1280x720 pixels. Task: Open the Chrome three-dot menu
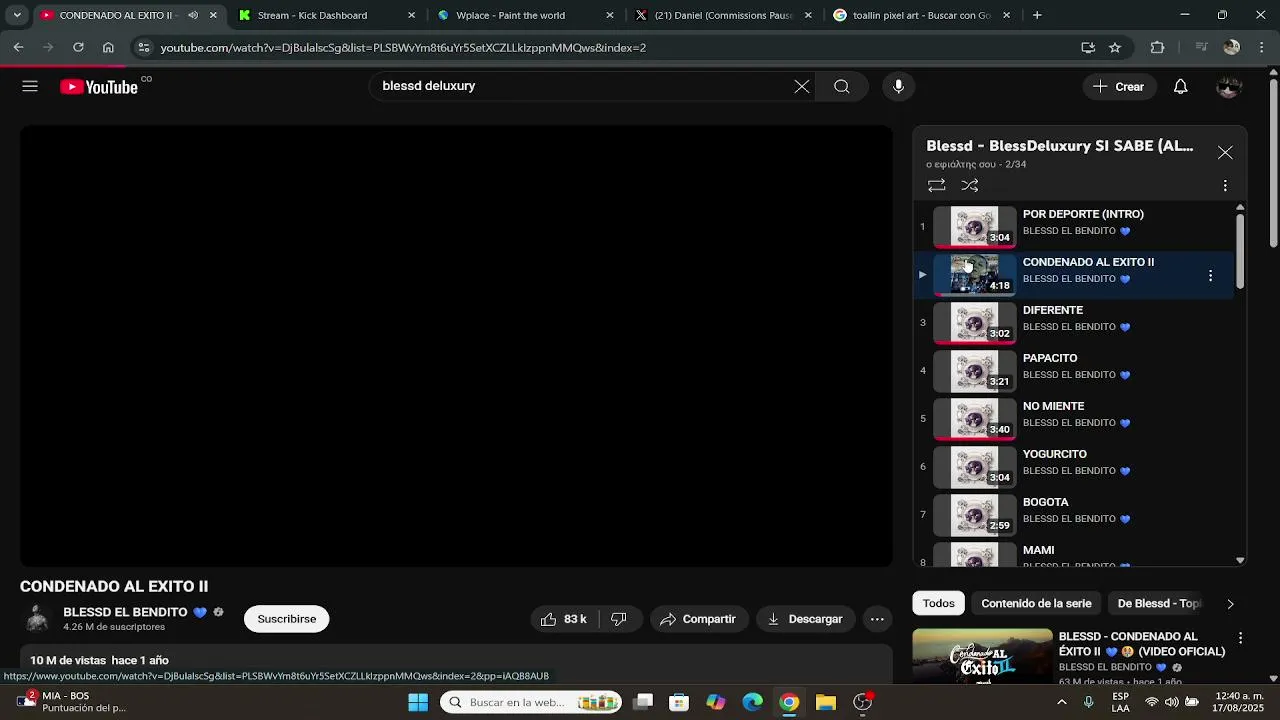1261,47
